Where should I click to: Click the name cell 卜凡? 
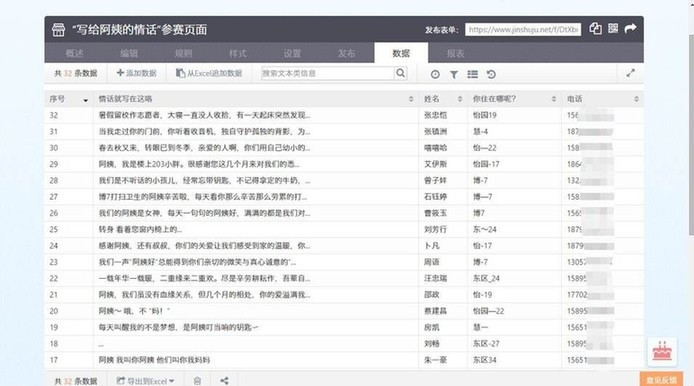432,246
